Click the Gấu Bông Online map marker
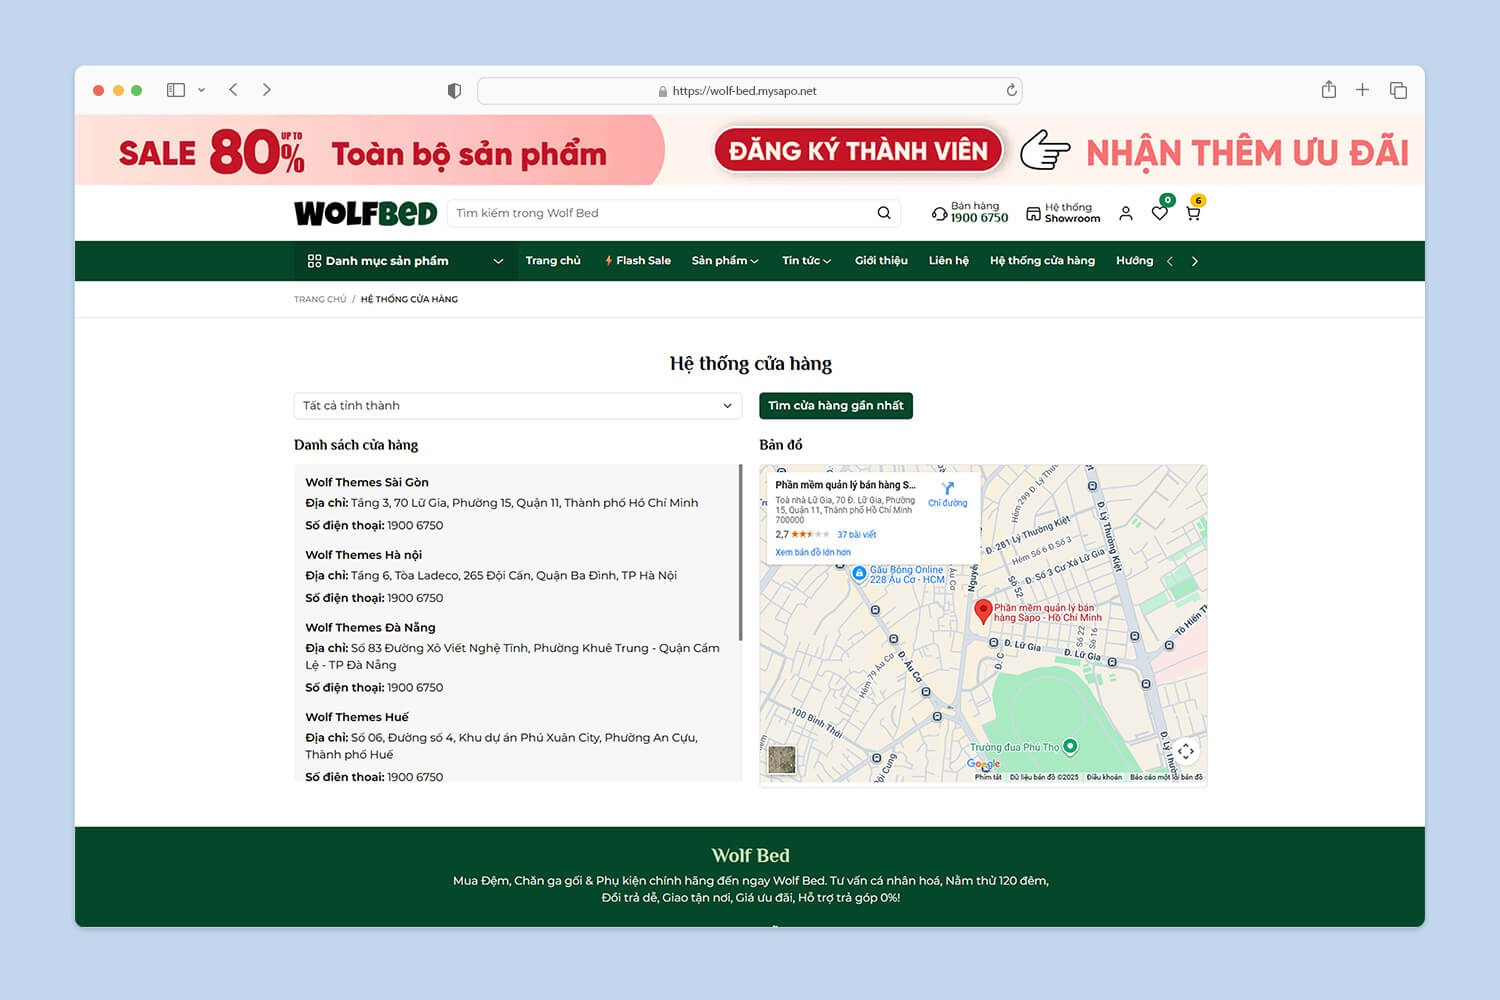Image resolution: width=1500 pixels, height=1000 pixels. point(859,574)
